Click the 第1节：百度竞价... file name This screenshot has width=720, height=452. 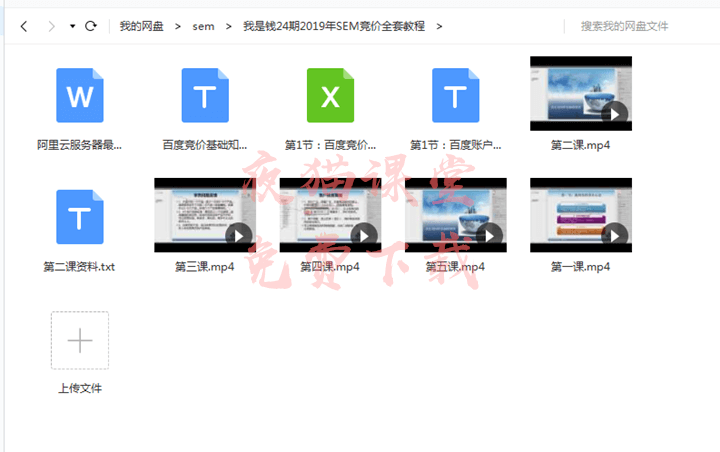(x=331, y=145)
